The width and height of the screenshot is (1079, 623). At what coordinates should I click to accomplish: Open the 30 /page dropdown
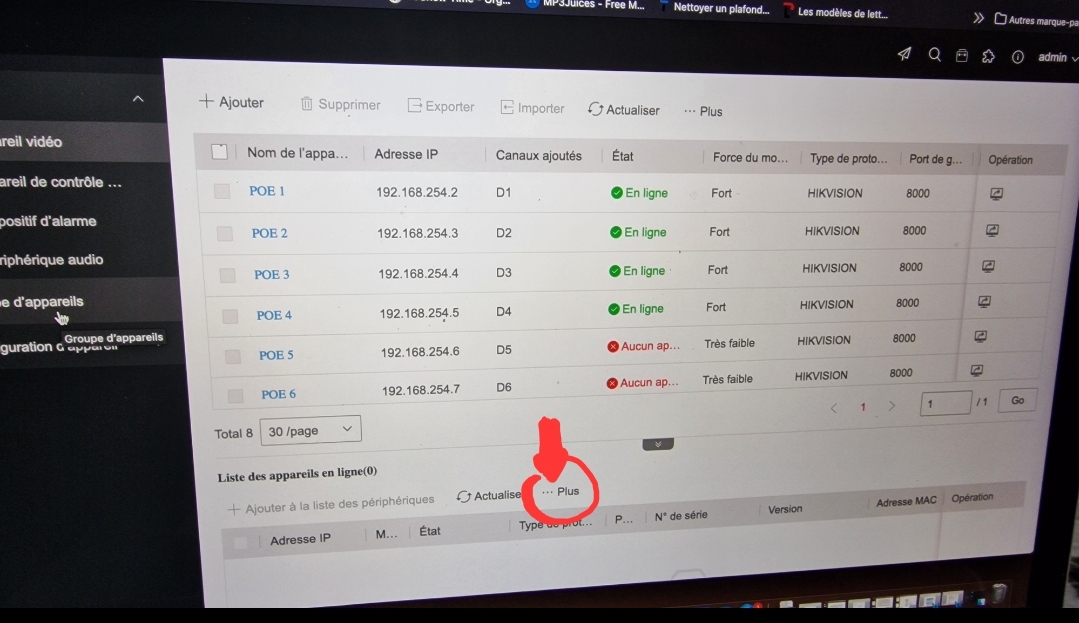coord(310,430)
